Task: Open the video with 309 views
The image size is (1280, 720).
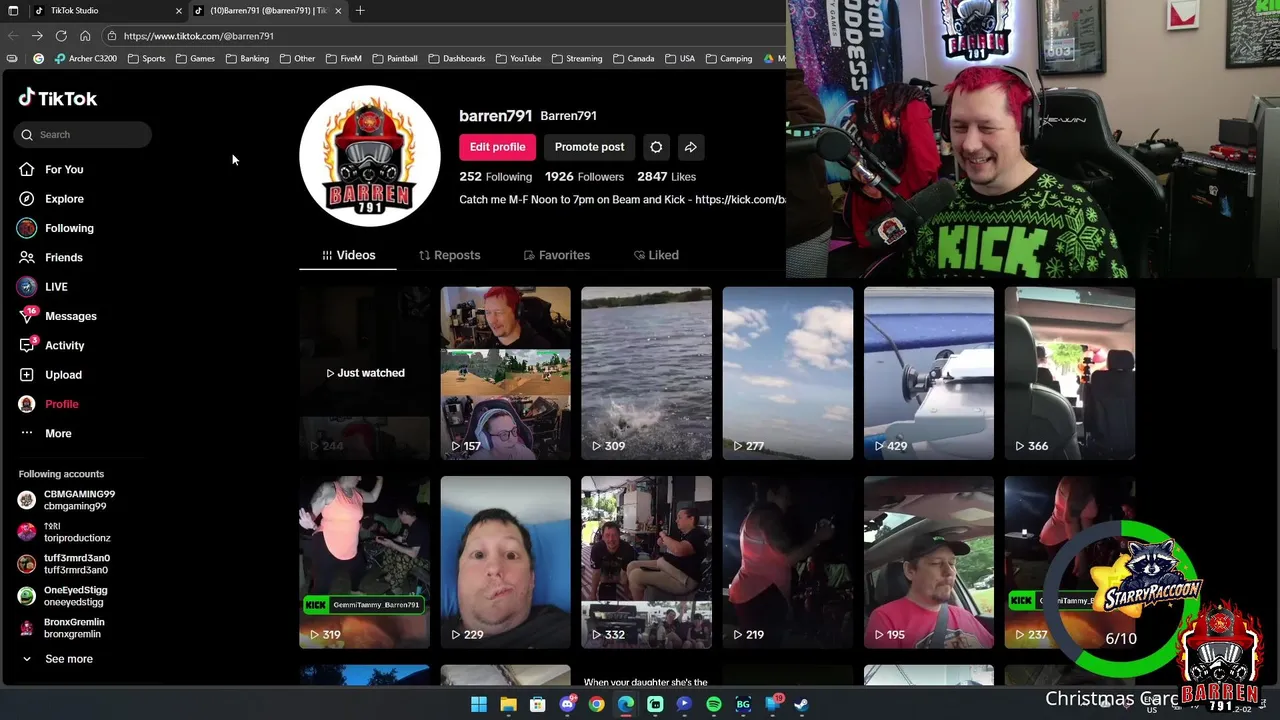Action: (x=647, y=373)
